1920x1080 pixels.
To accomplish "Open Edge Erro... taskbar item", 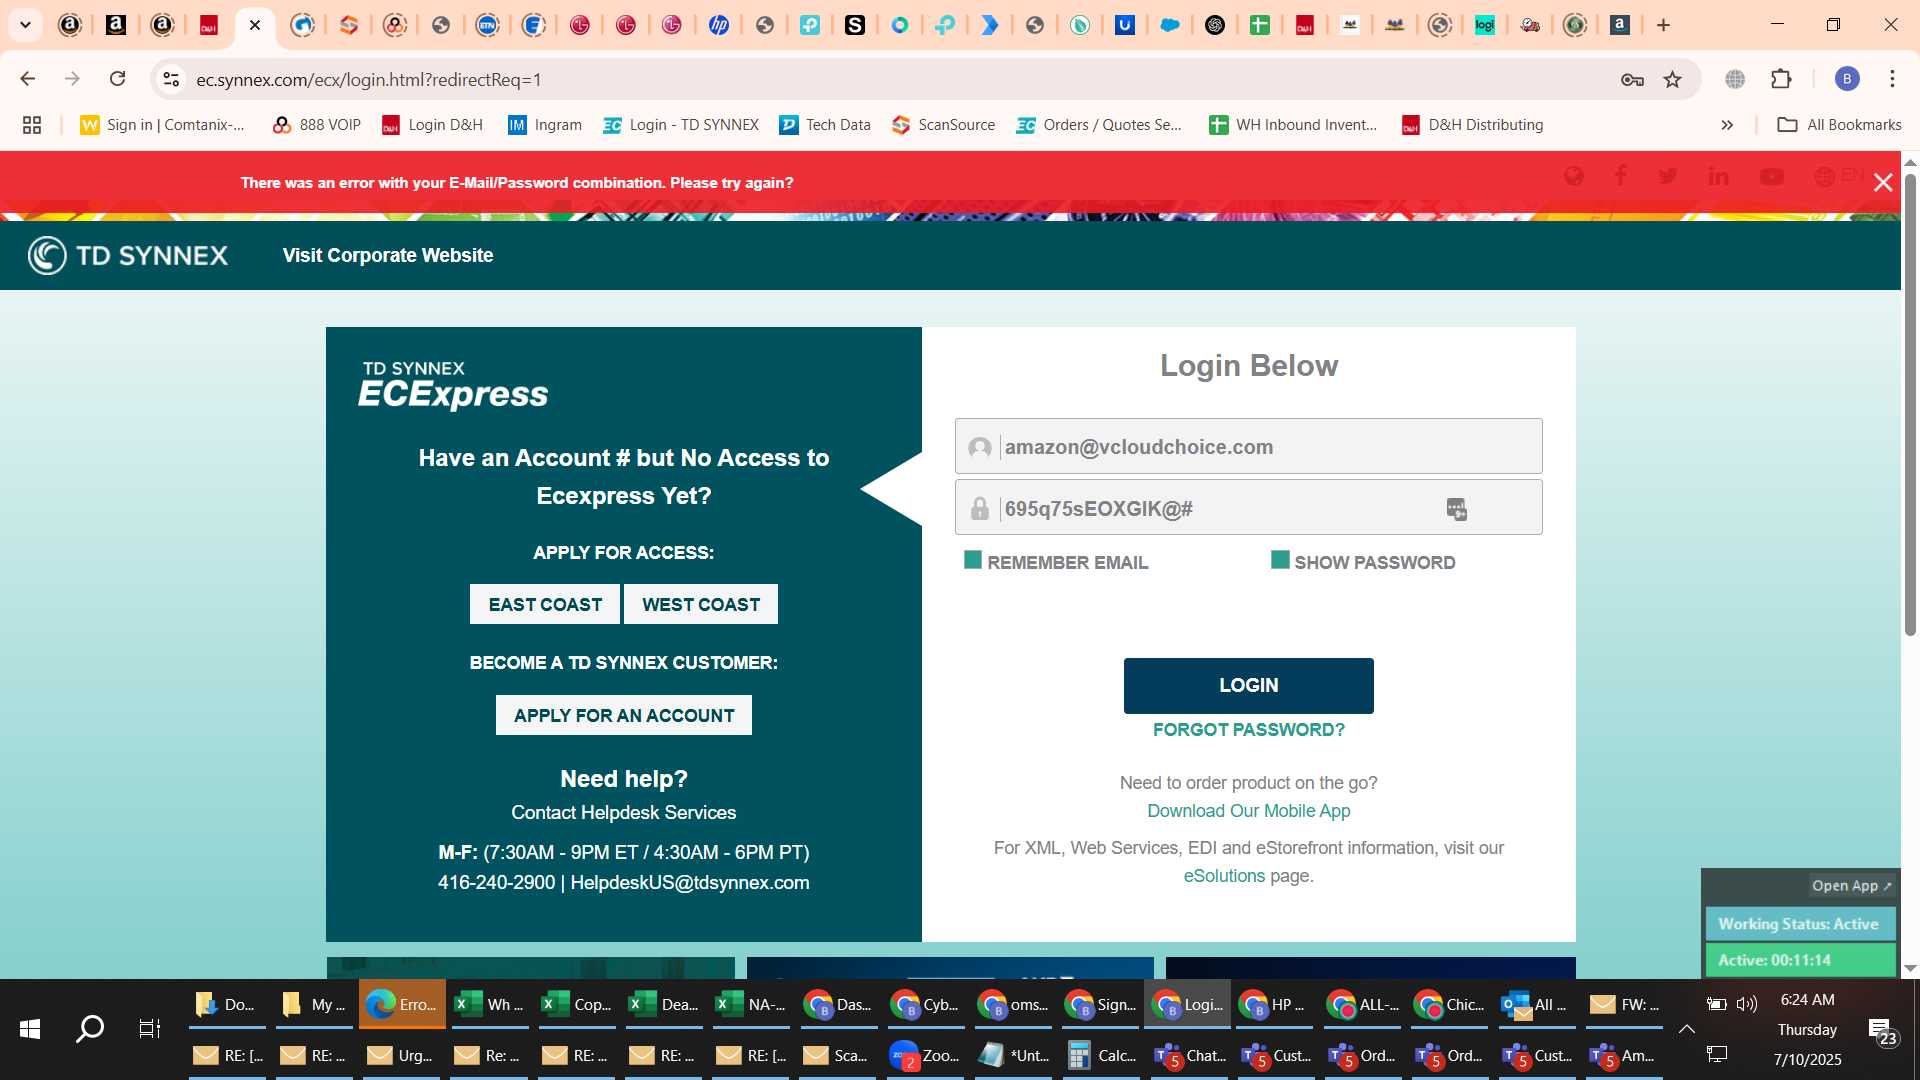I will tap(402, 1004).
